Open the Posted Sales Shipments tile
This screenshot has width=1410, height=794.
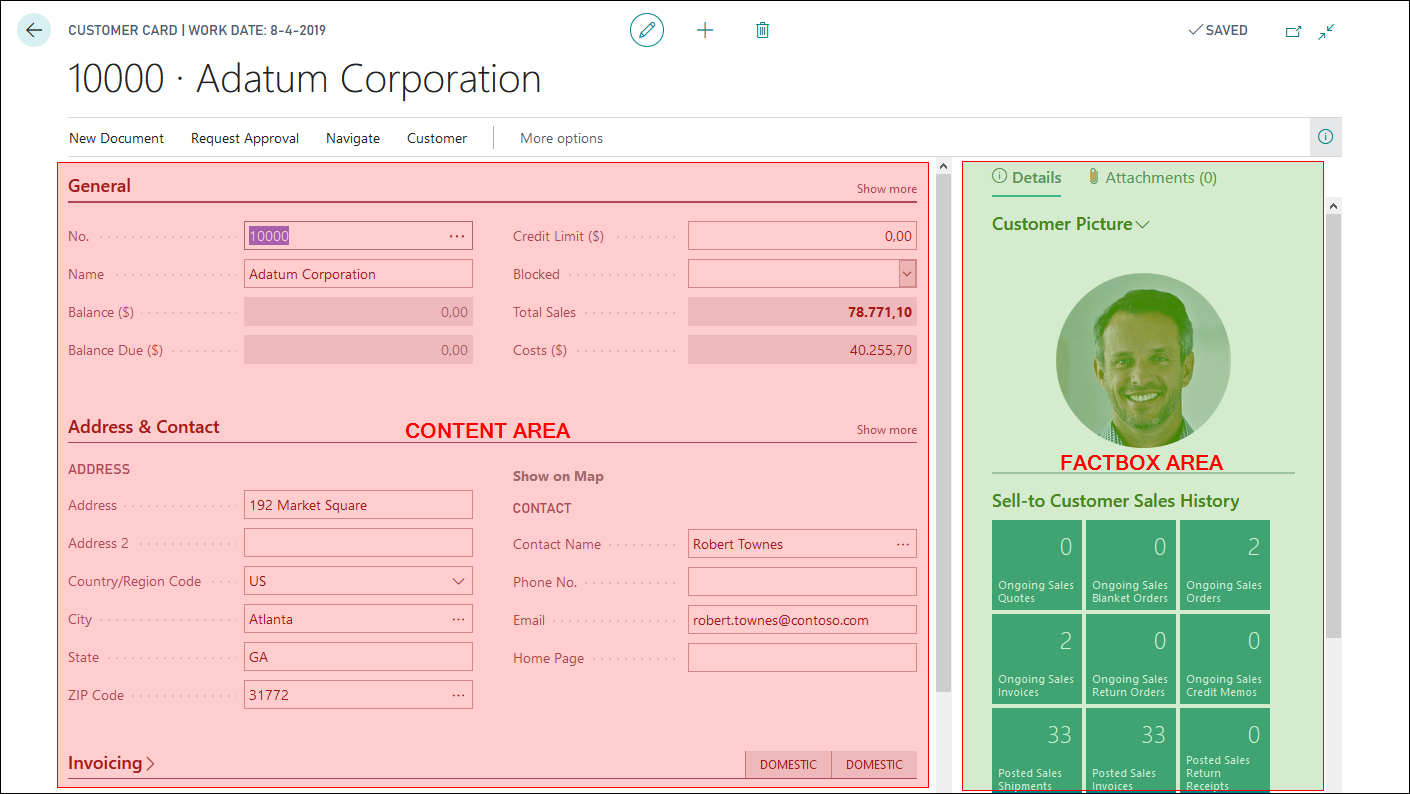[x=1036, y=750]
